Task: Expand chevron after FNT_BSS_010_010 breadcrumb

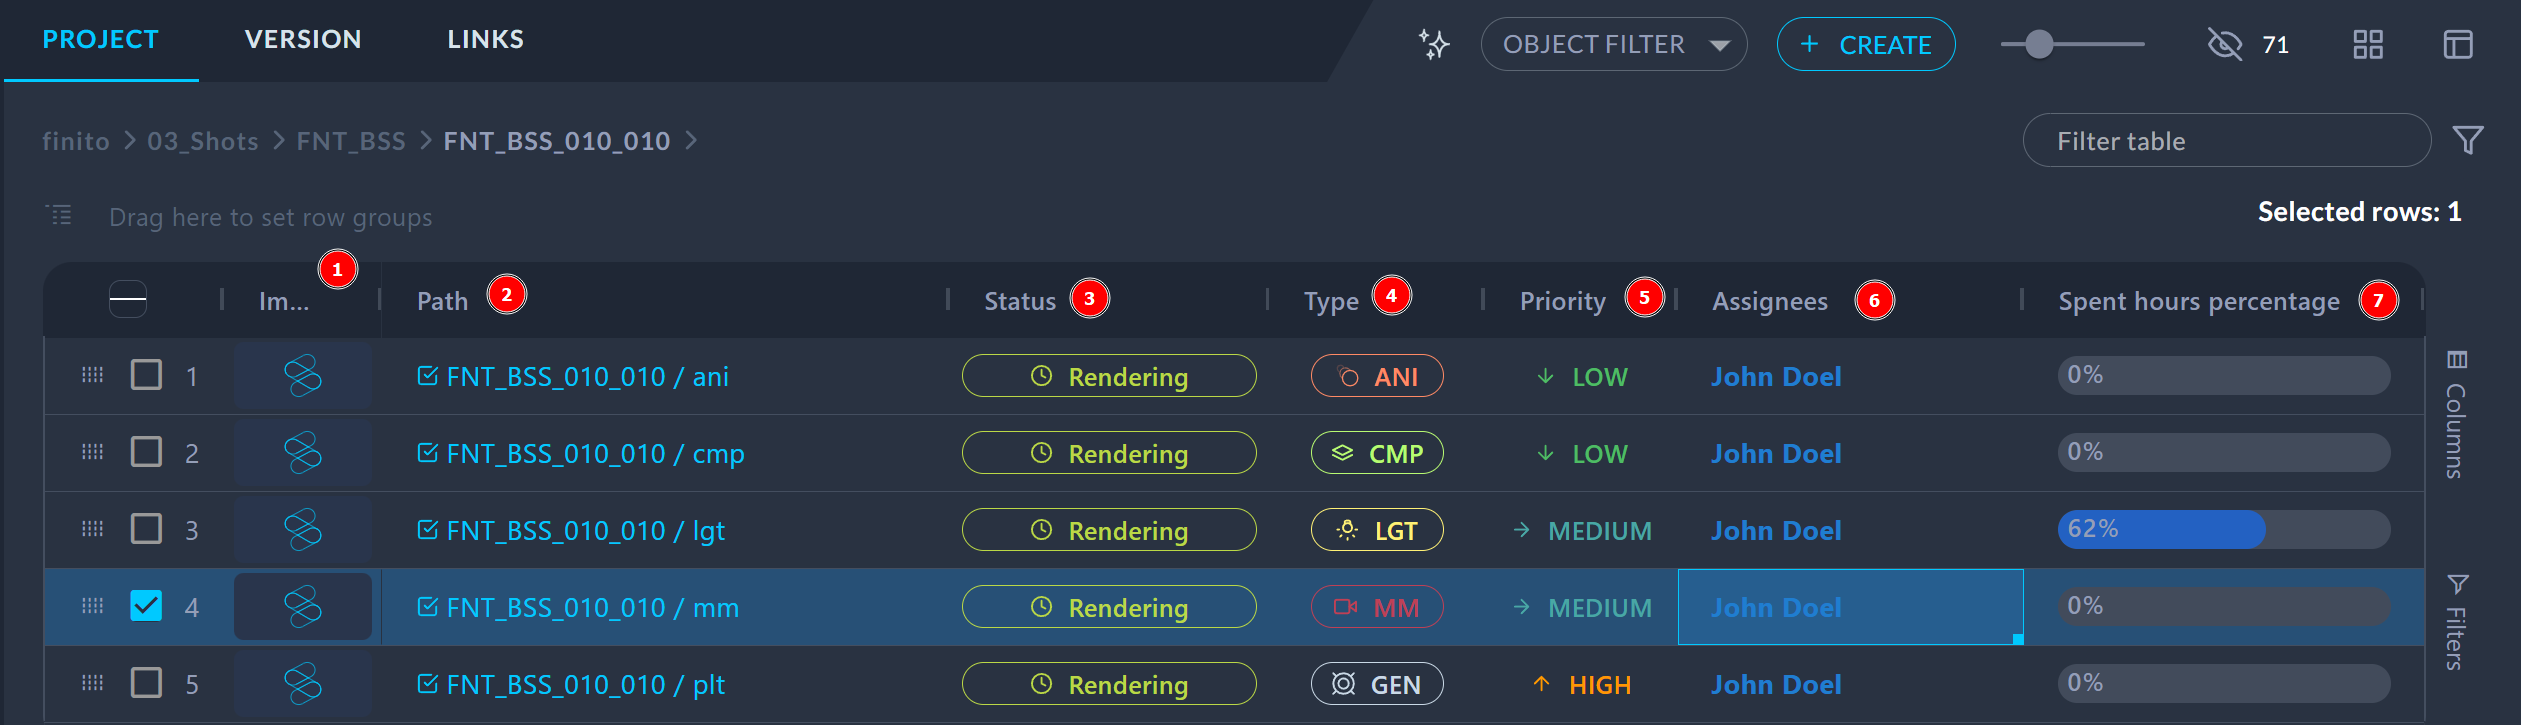Action: coord(691,141)
